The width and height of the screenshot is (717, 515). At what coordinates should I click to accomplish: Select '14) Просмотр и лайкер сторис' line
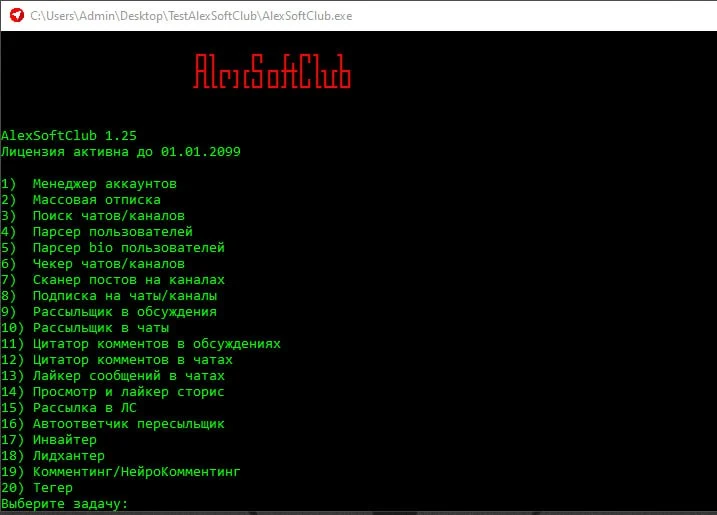[x=113, y=392]
